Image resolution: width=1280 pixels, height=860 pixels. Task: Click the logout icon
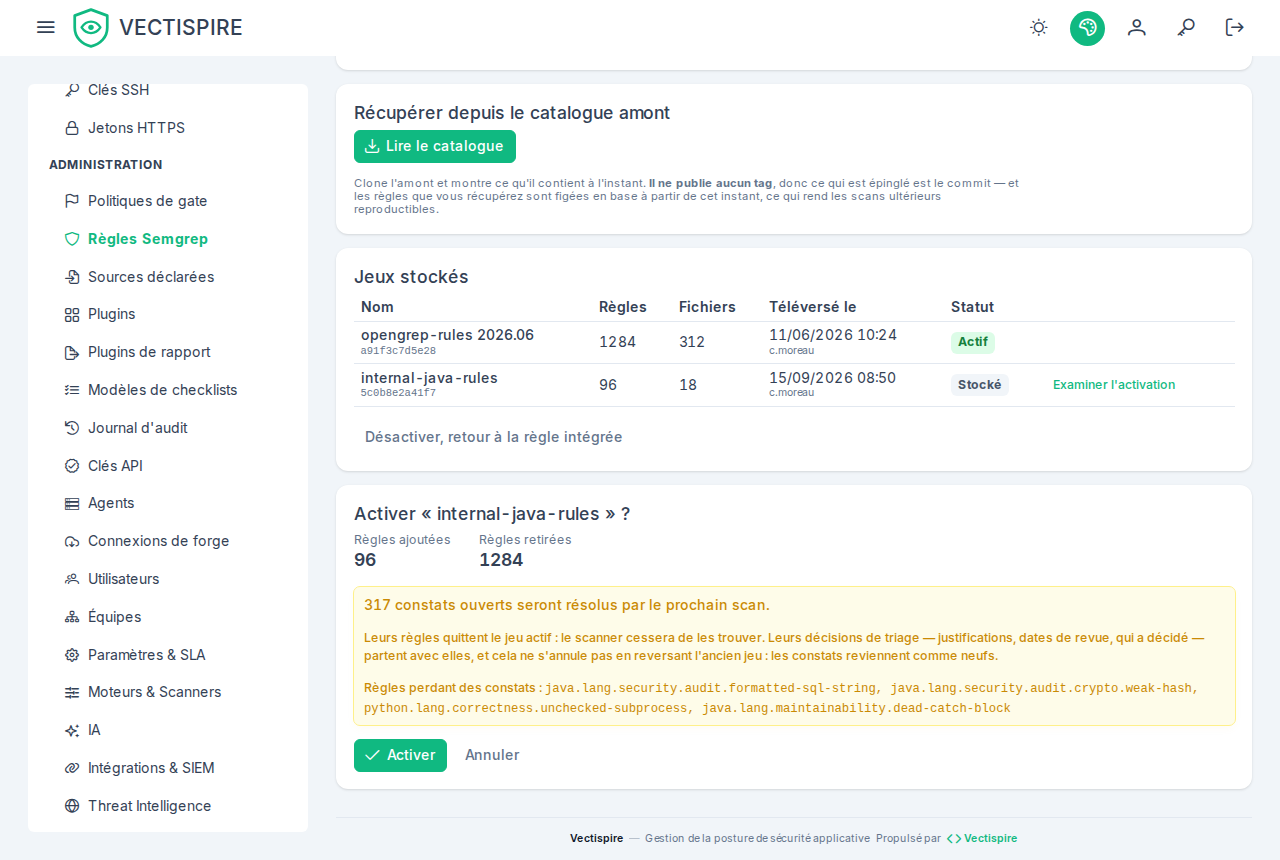(x=1235, y=27)
